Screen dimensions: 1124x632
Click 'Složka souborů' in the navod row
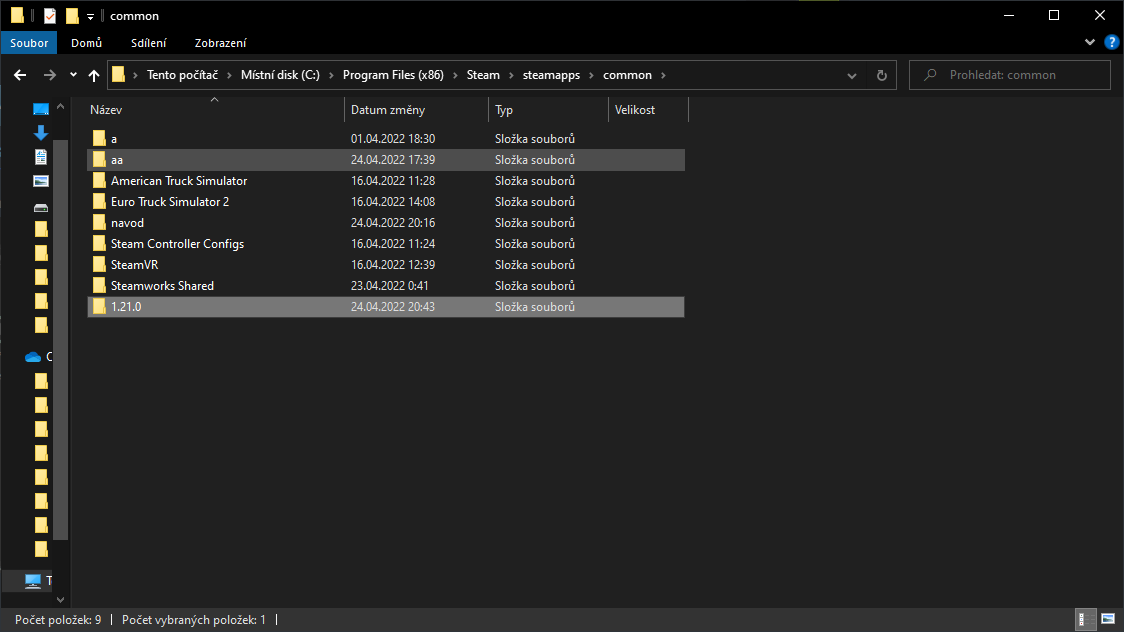tap(535, 223)
